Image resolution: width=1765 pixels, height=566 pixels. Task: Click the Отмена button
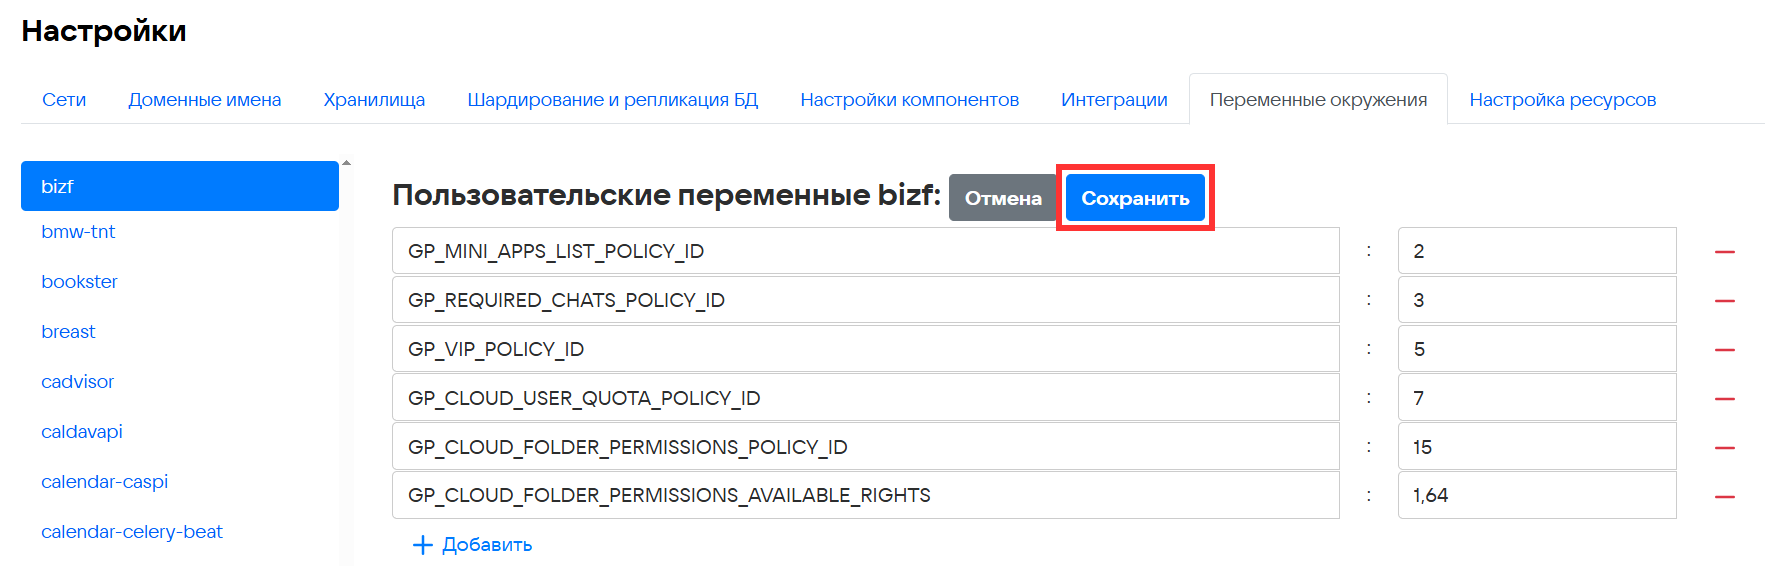click(x=1002, y=198)
